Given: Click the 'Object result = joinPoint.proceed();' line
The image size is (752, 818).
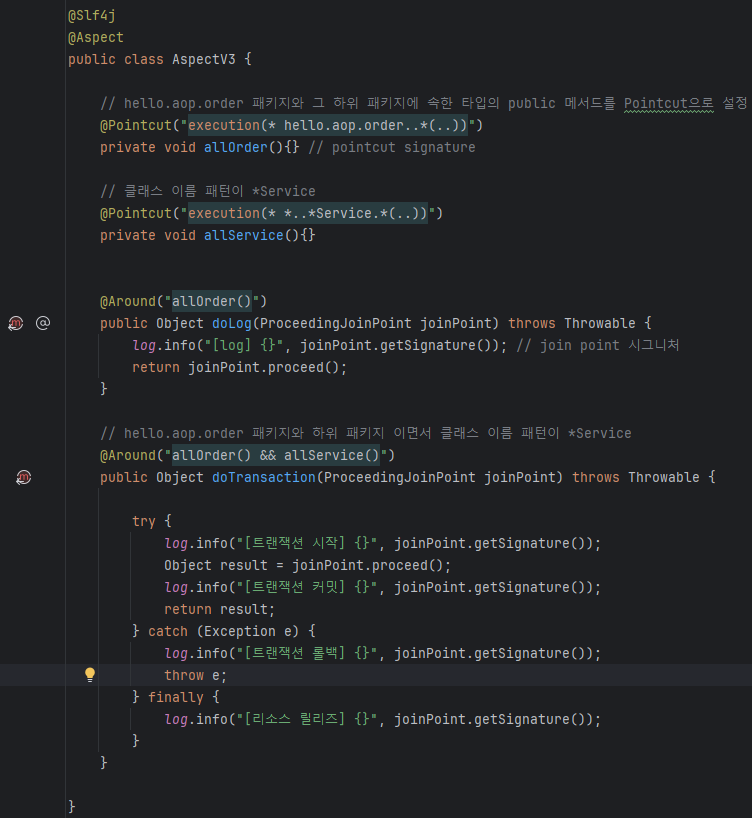Looking at the screenshot, I should (307, 565).
